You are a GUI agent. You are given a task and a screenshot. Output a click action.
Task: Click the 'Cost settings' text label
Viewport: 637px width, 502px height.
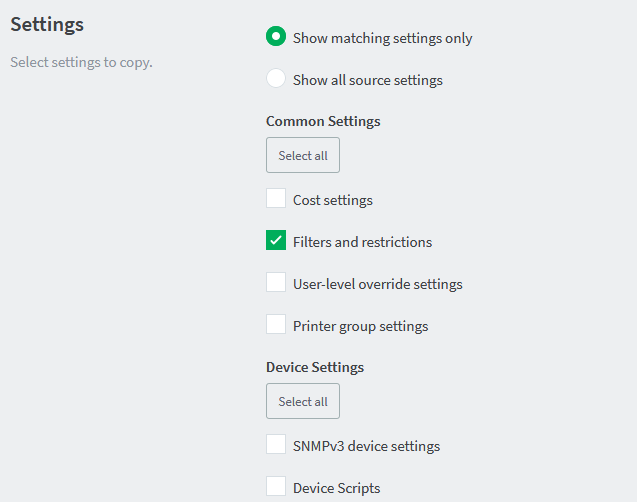333,200
